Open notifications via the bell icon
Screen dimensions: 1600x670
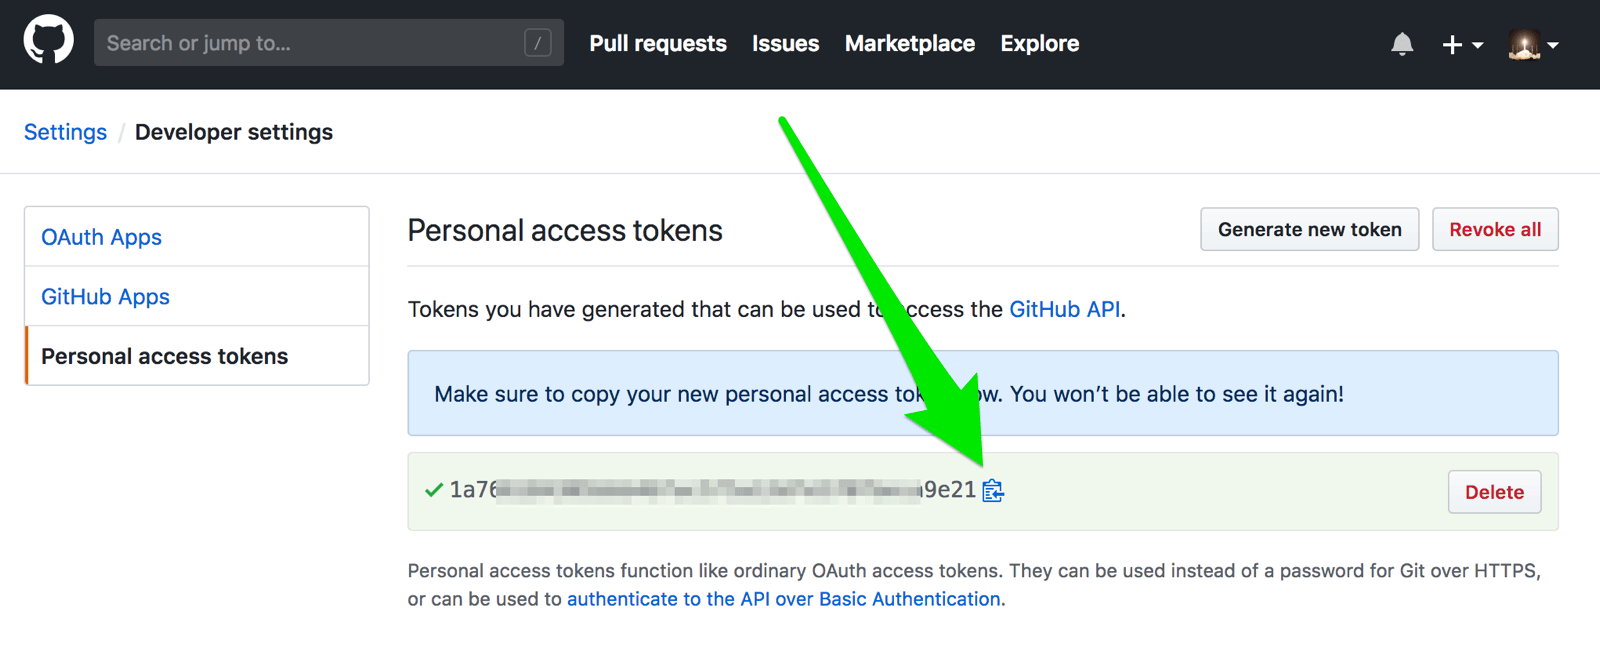pyautogui.click(x=1402, y=43)
